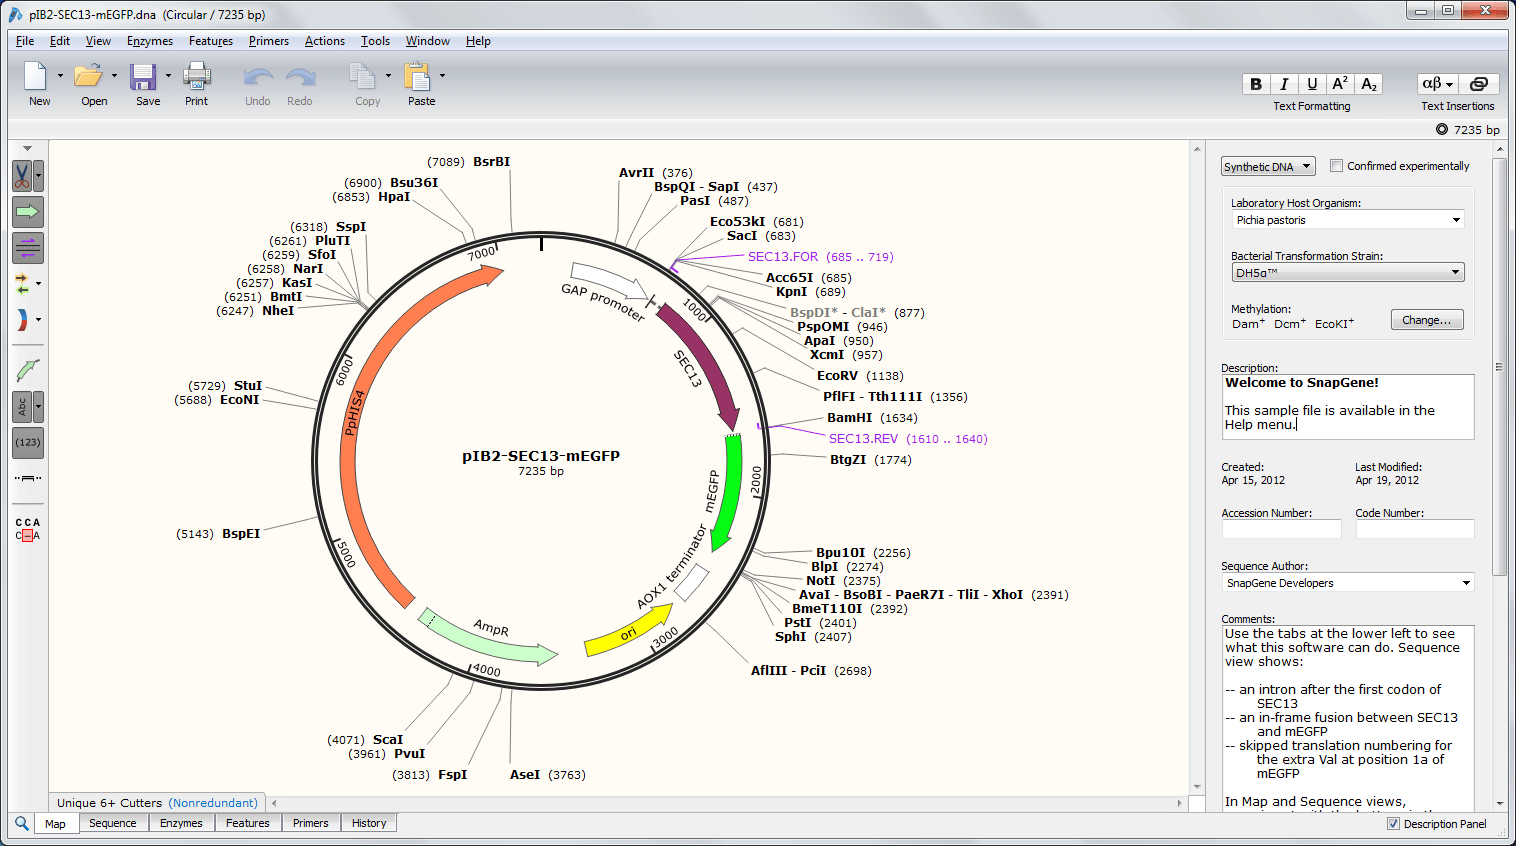
Task: Select the green mEGFP feature arrow
Action: 730,492
